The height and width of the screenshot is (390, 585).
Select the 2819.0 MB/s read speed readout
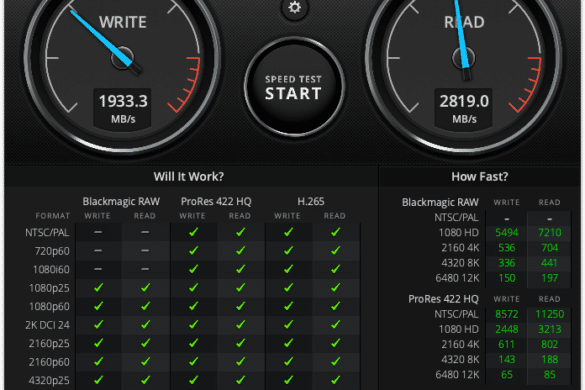[464, 109]
